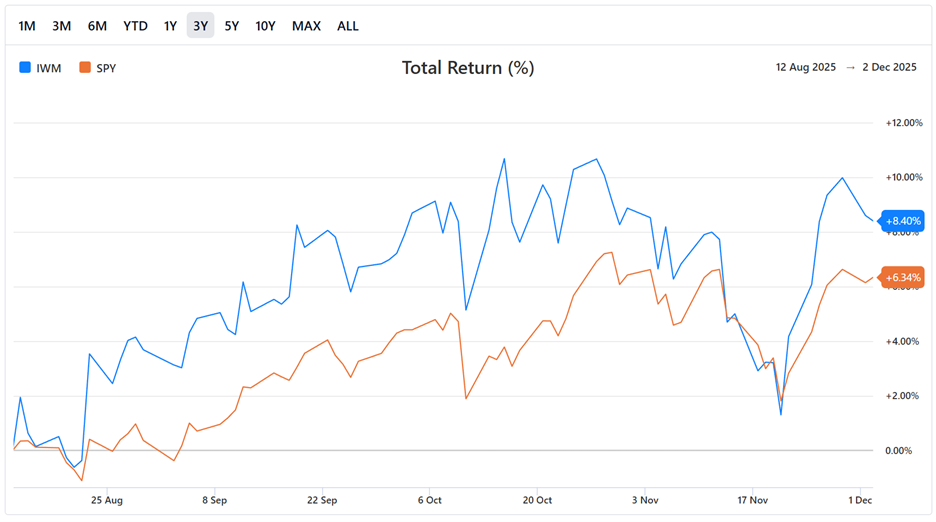Click start date 12 Aug 2025
This screenshot has height=522, width=936.
[807, 68]
